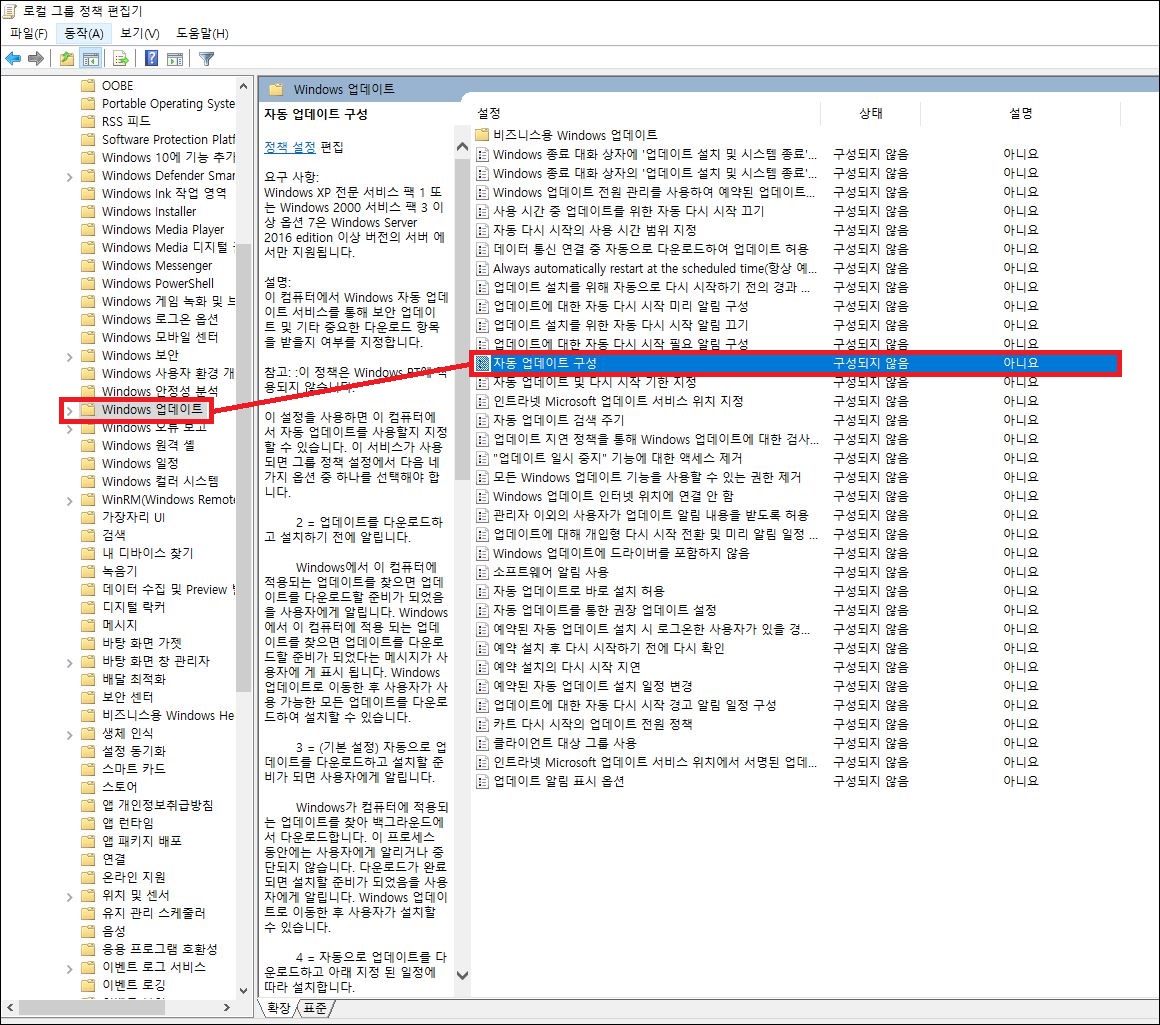Image resolution: width=1160 pixels, height=1025 pixels.
Task: Click the Forward arrow toolbar icon
Action: pos(36,58)
